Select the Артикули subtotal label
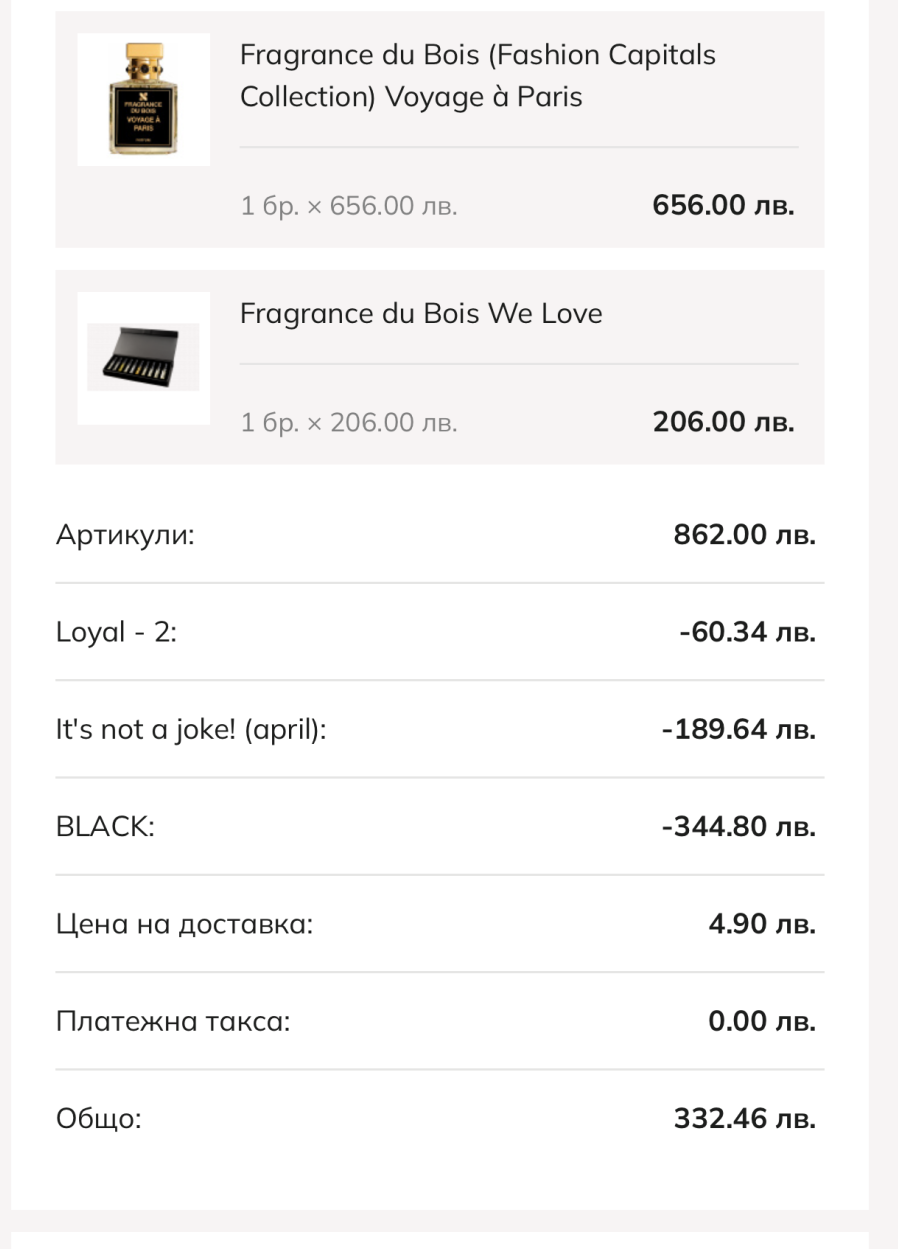Screen dimensions: 898x1249 [125, 535]
